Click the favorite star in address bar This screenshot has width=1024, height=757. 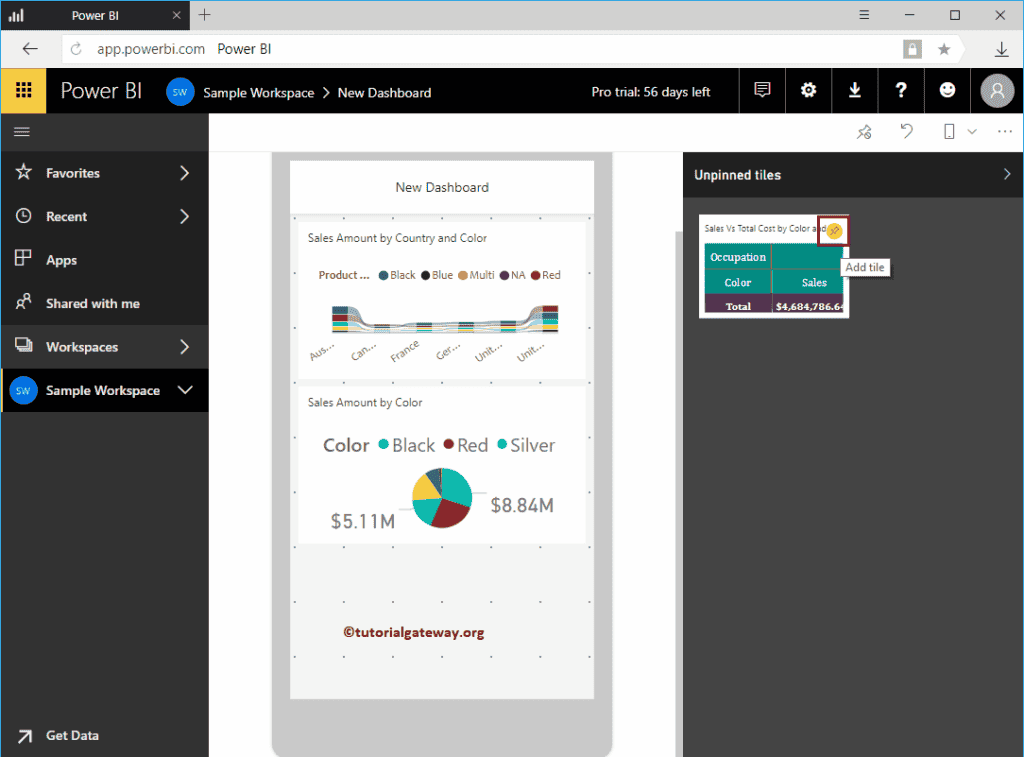pyautogui.click(x=944, y=49)
